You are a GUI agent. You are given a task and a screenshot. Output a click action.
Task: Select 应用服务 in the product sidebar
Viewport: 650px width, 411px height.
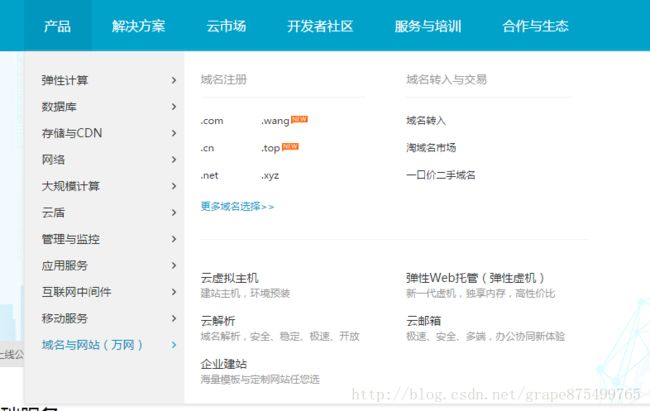[65, 266]
